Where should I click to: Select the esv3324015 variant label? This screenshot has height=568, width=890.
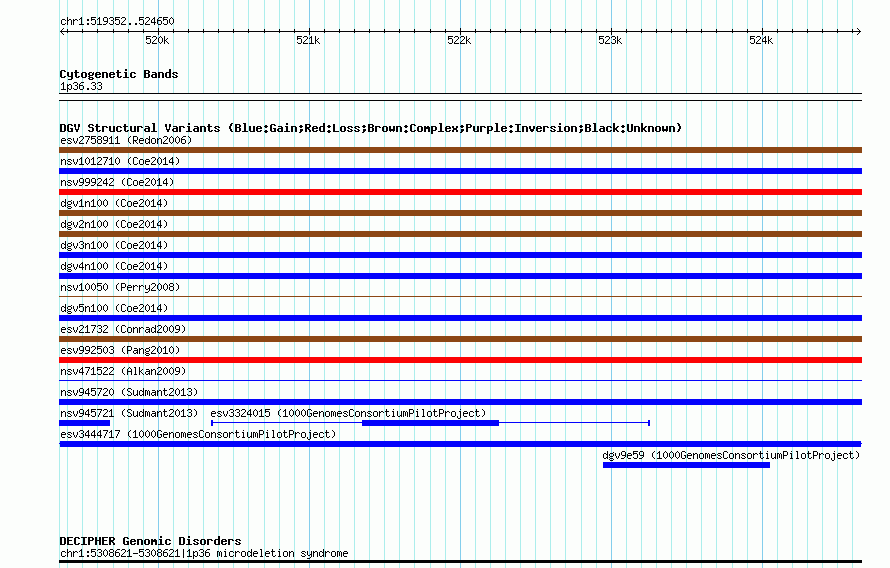[348, 413]
